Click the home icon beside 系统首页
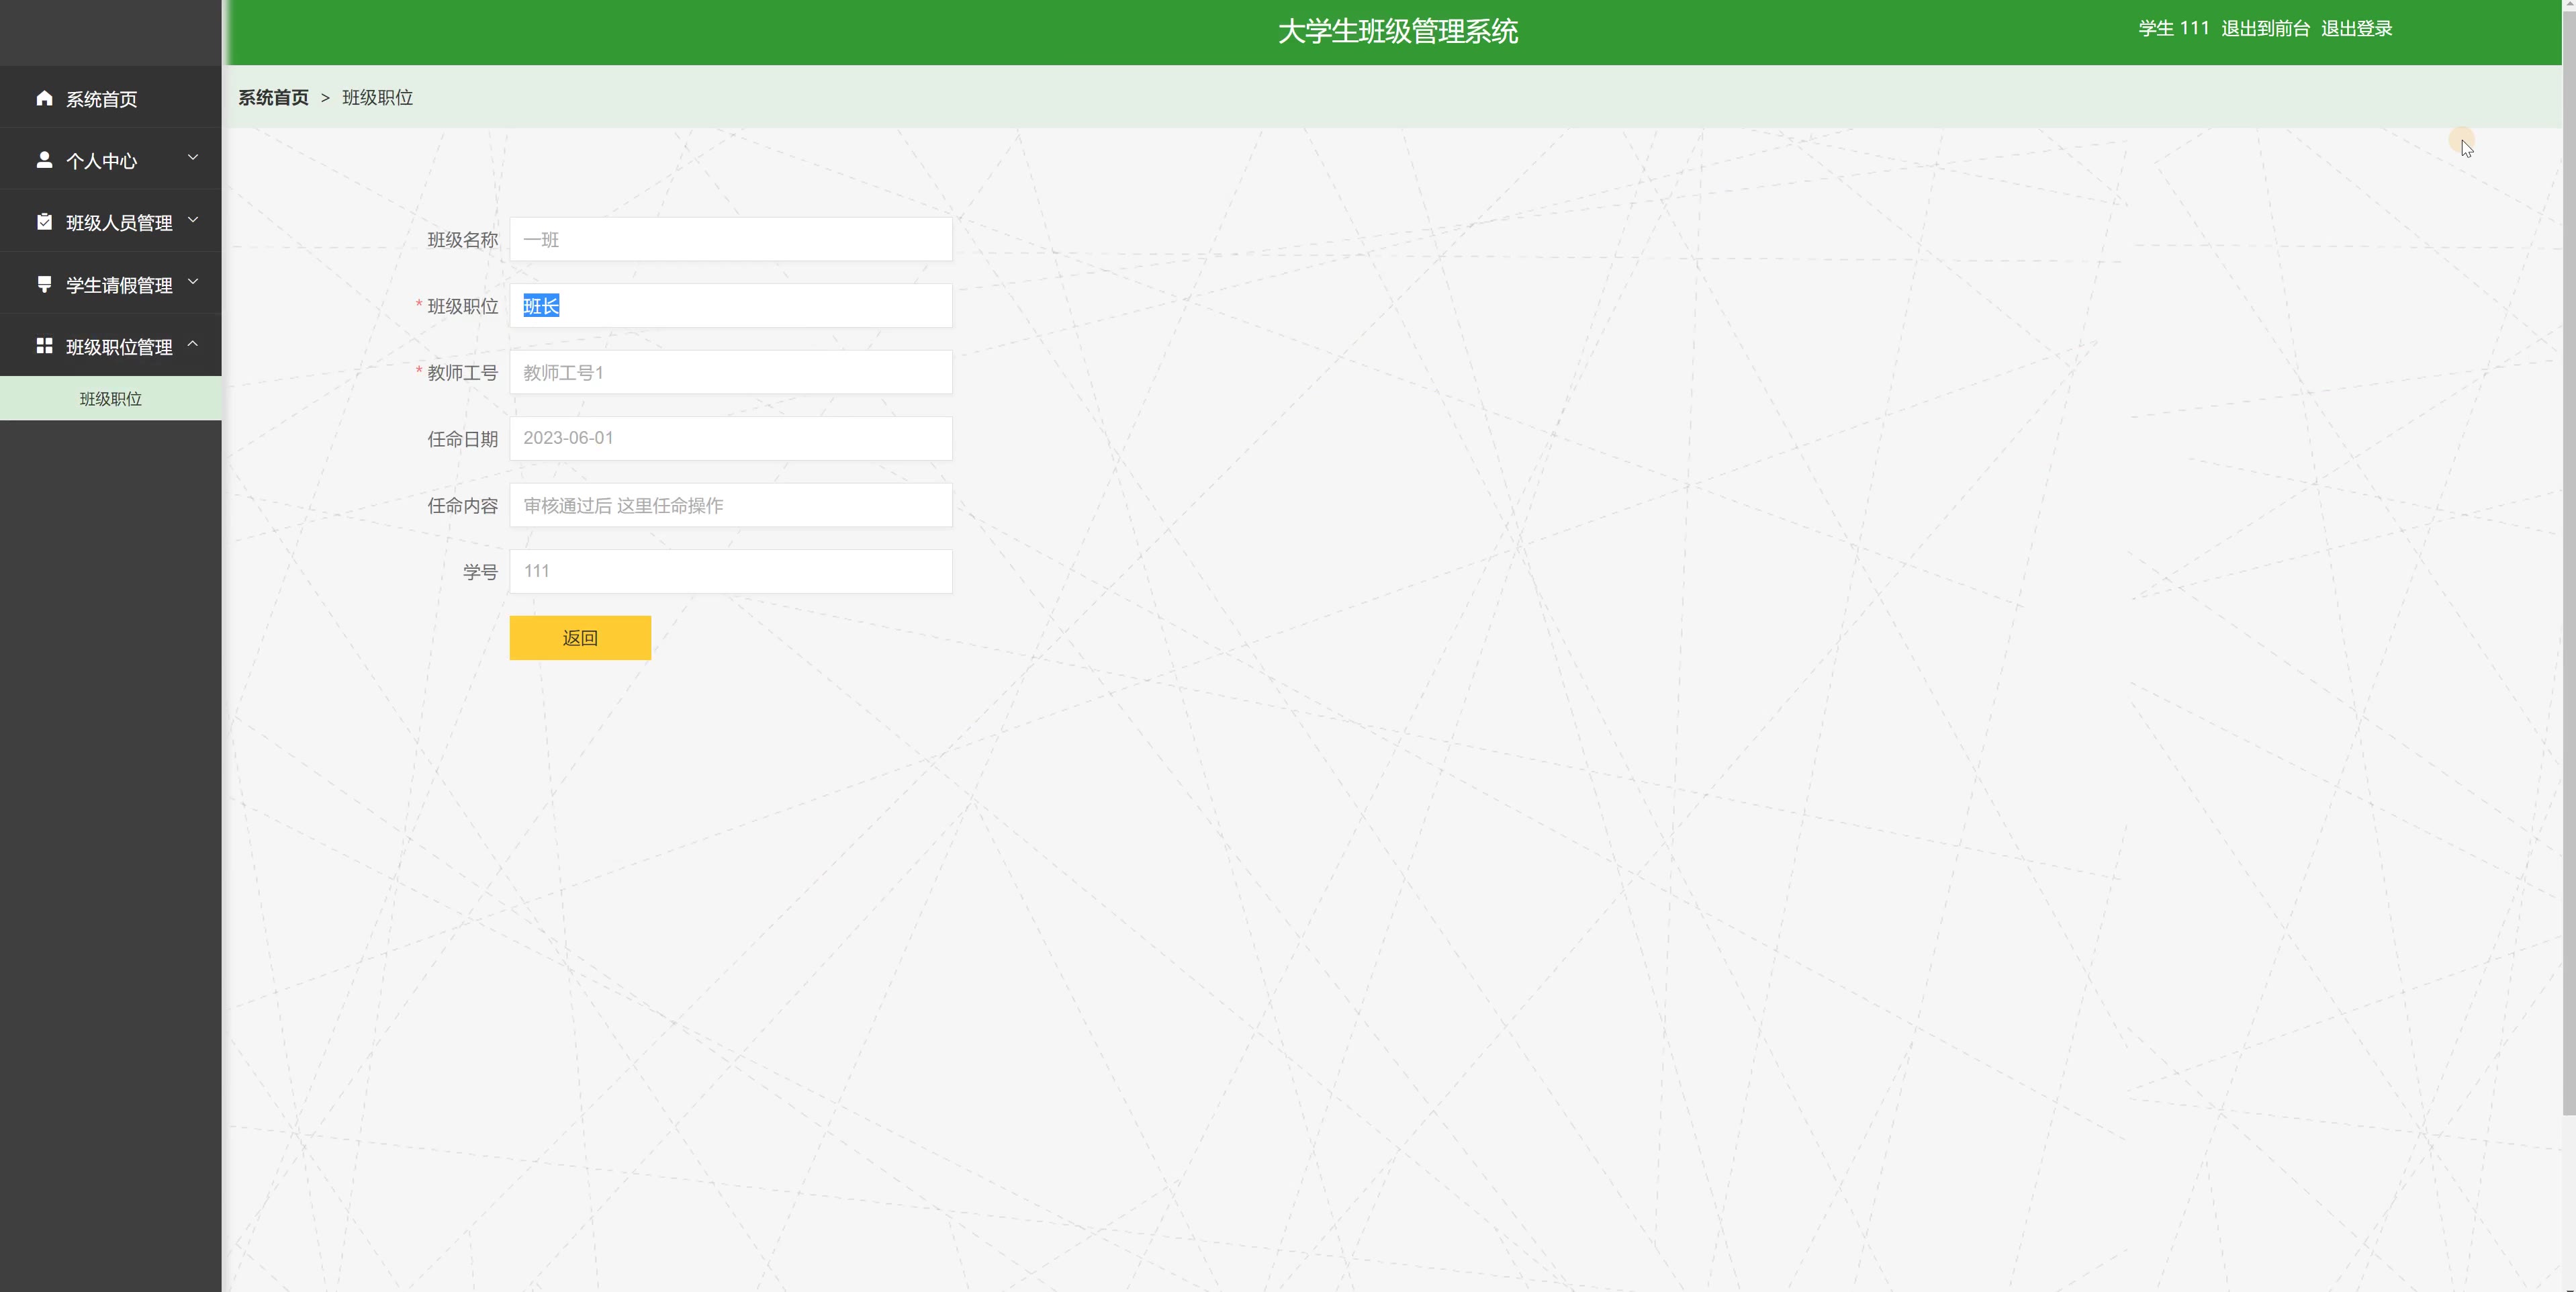 pos(44,98)
